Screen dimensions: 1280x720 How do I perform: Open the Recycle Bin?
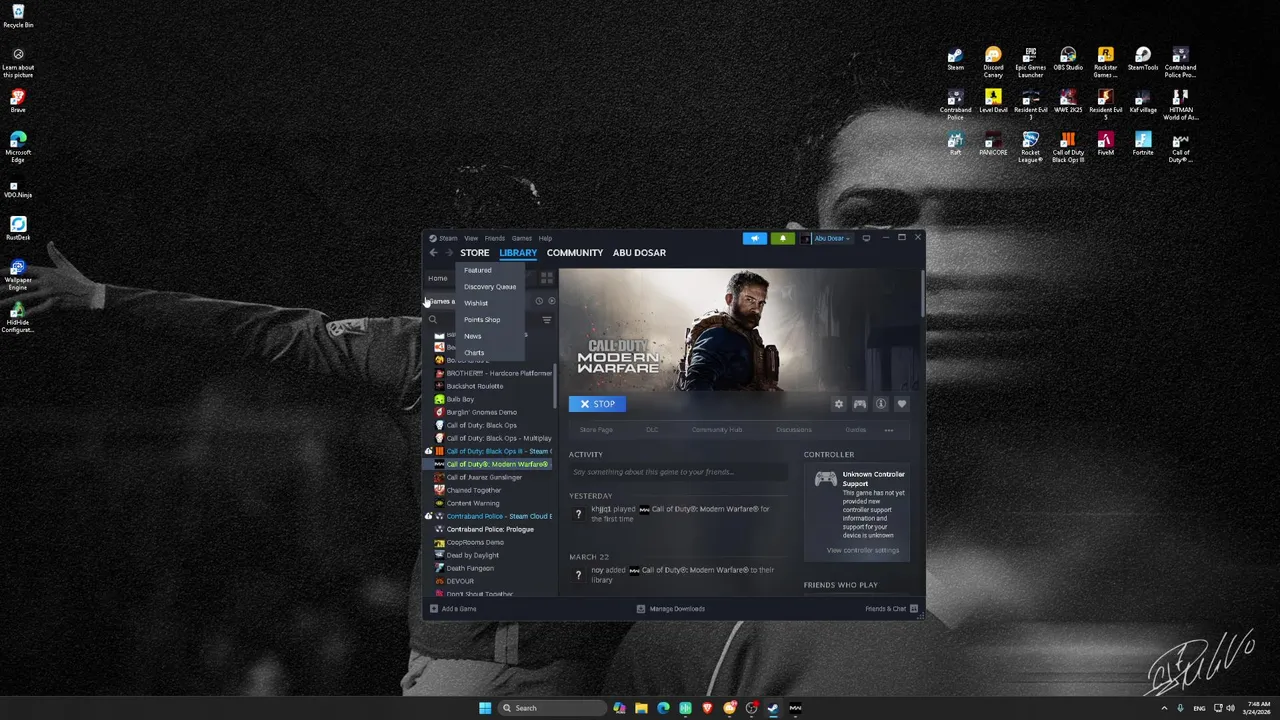point(18,16)
